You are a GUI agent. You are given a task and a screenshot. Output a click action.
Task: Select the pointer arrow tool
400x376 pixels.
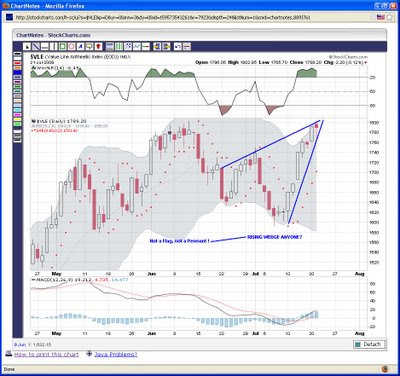click(27, 46)
